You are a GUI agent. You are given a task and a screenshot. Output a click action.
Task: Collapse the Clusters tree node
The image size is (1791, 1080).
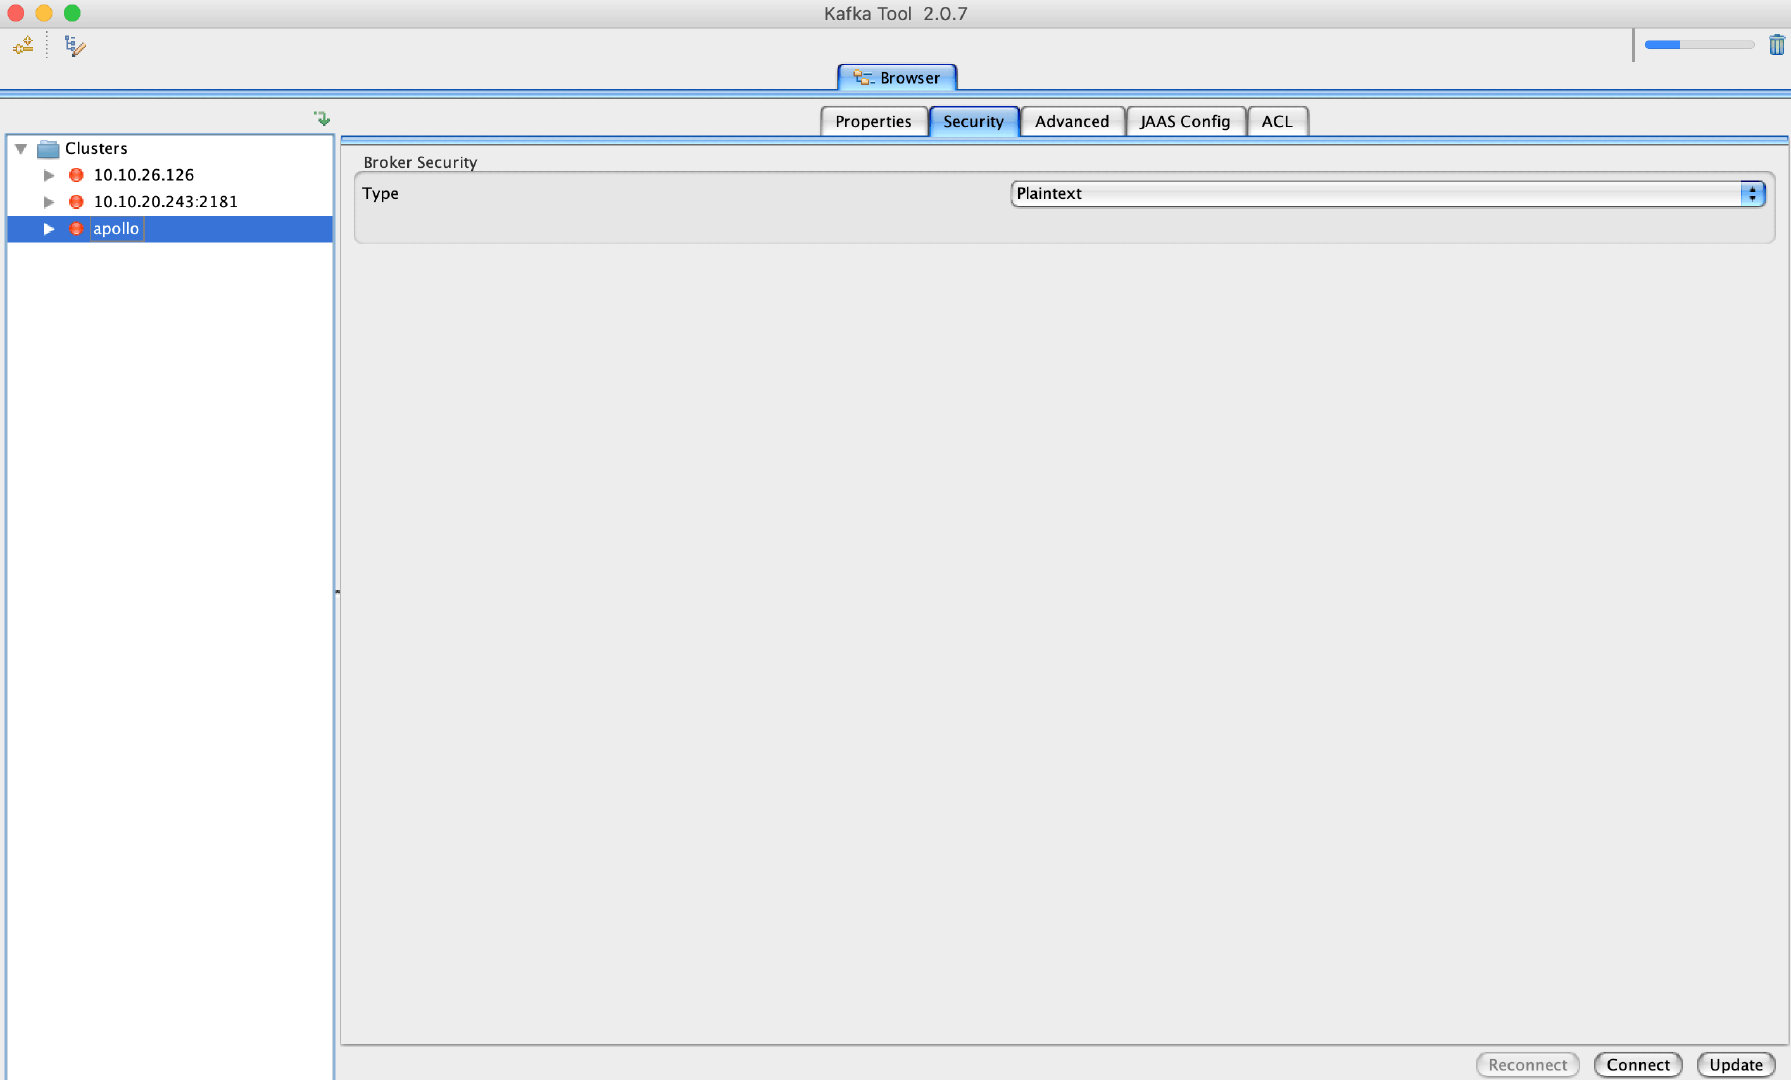[21, 148]
